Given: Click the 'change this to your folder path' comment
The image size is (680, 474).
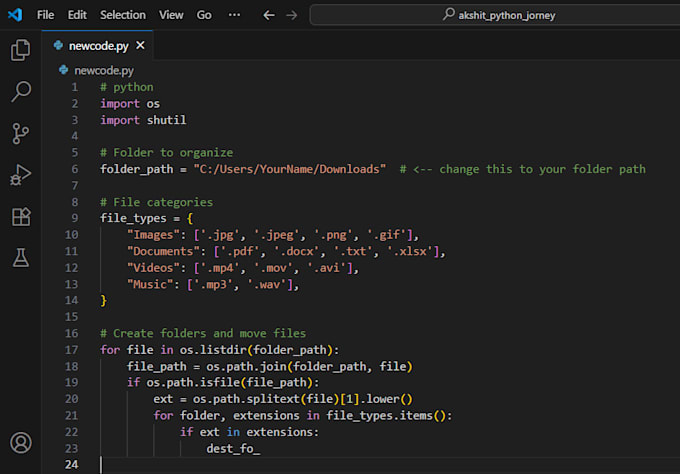Looking at the screenshot, I should [543, 169].
